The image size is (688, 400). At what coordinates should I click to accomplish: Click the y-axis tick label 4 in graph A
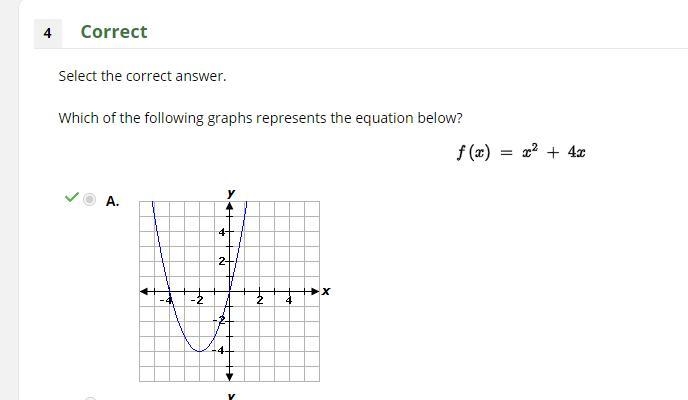pos(222,232)
